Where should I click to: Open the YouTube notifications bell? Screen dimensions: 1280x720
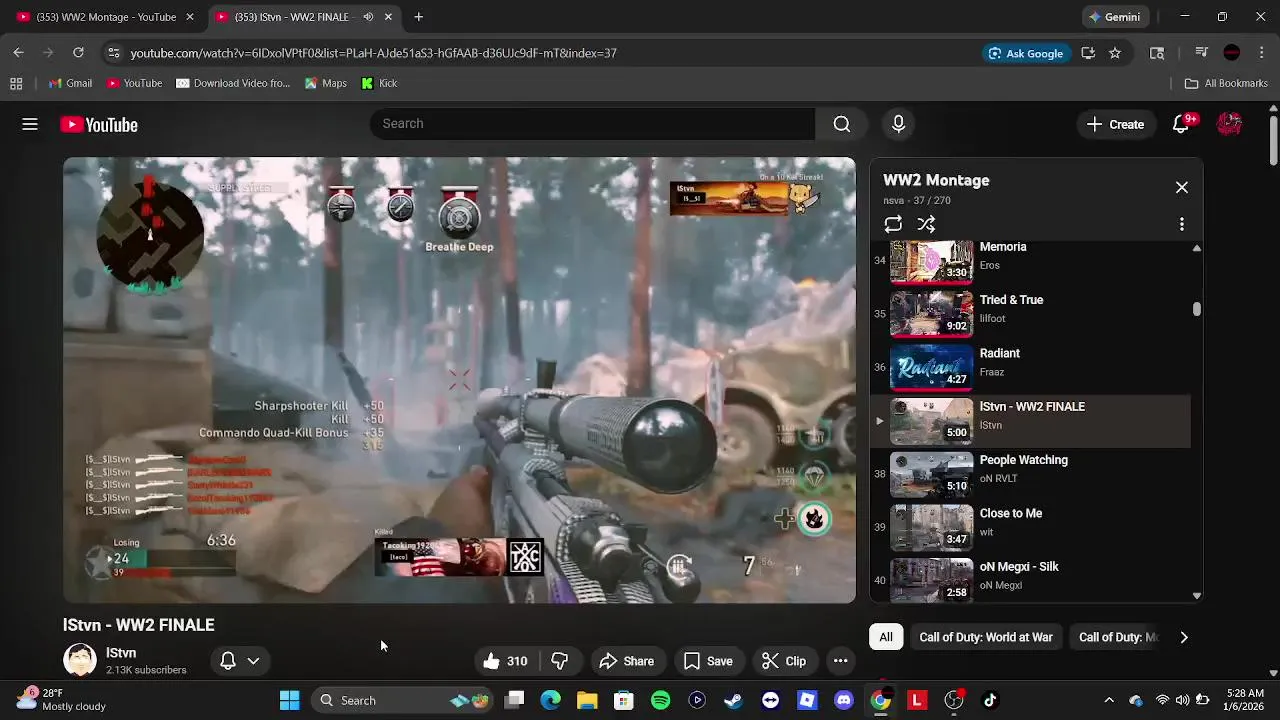(1181, 124)
